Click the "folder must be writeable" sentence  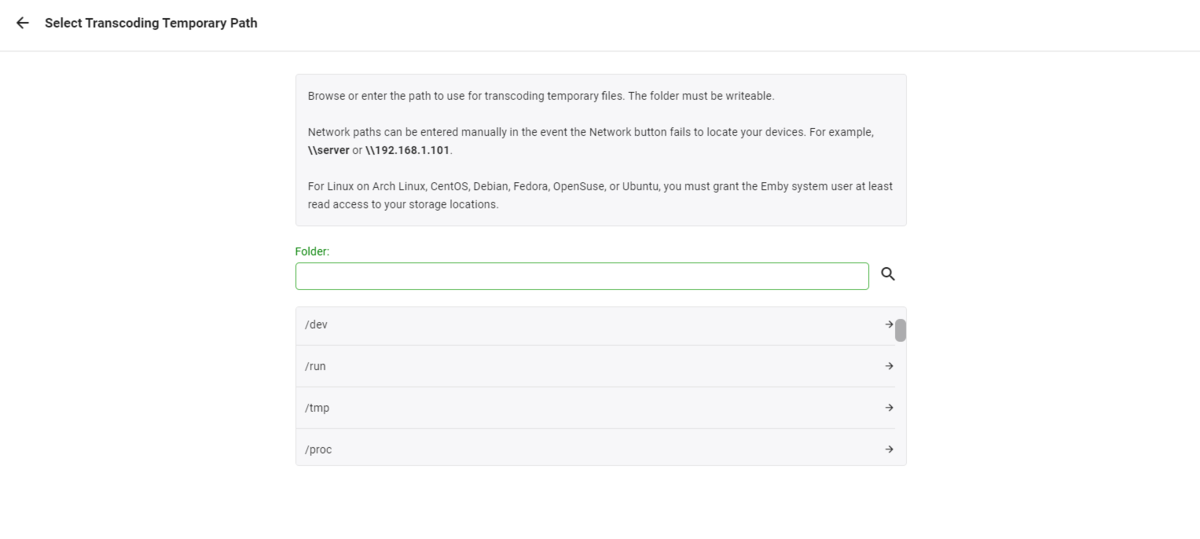(701, 96)
